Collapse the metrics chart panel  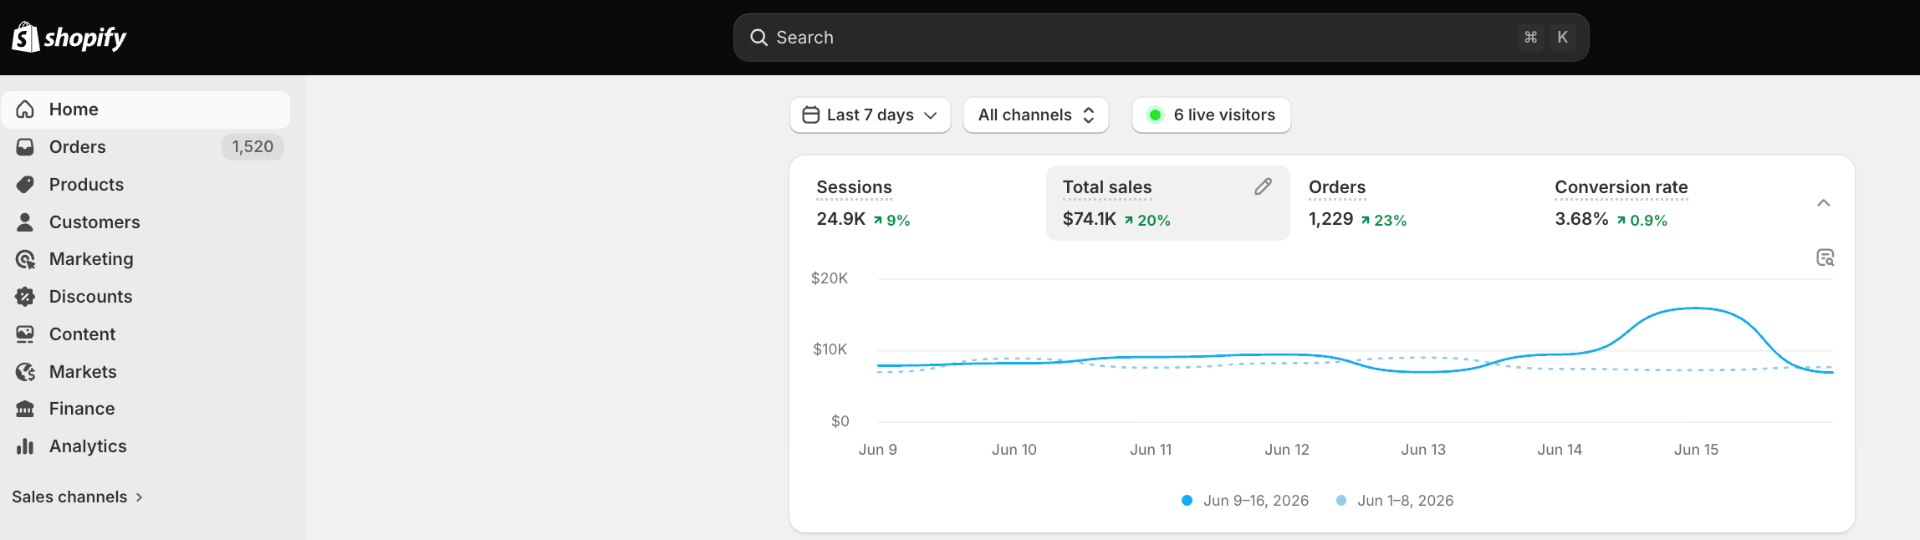[x=1823, y=203]
